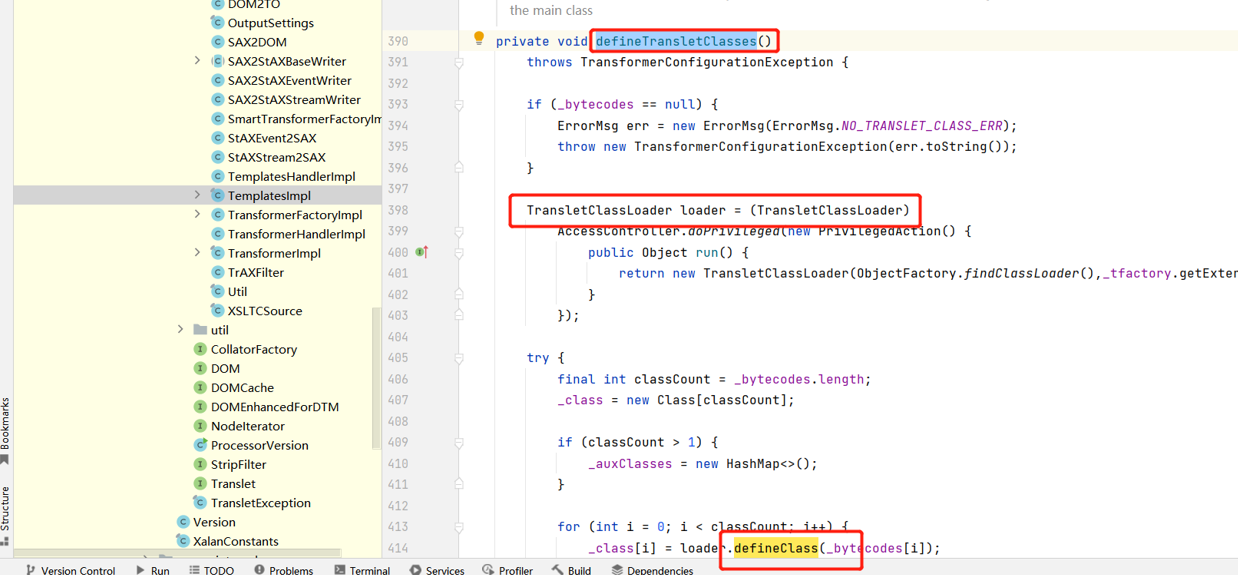The height and width of the screenshot is (575, 1238).
Task: Expand the TemplatesImpl tree node
Action: click(197, 196)
